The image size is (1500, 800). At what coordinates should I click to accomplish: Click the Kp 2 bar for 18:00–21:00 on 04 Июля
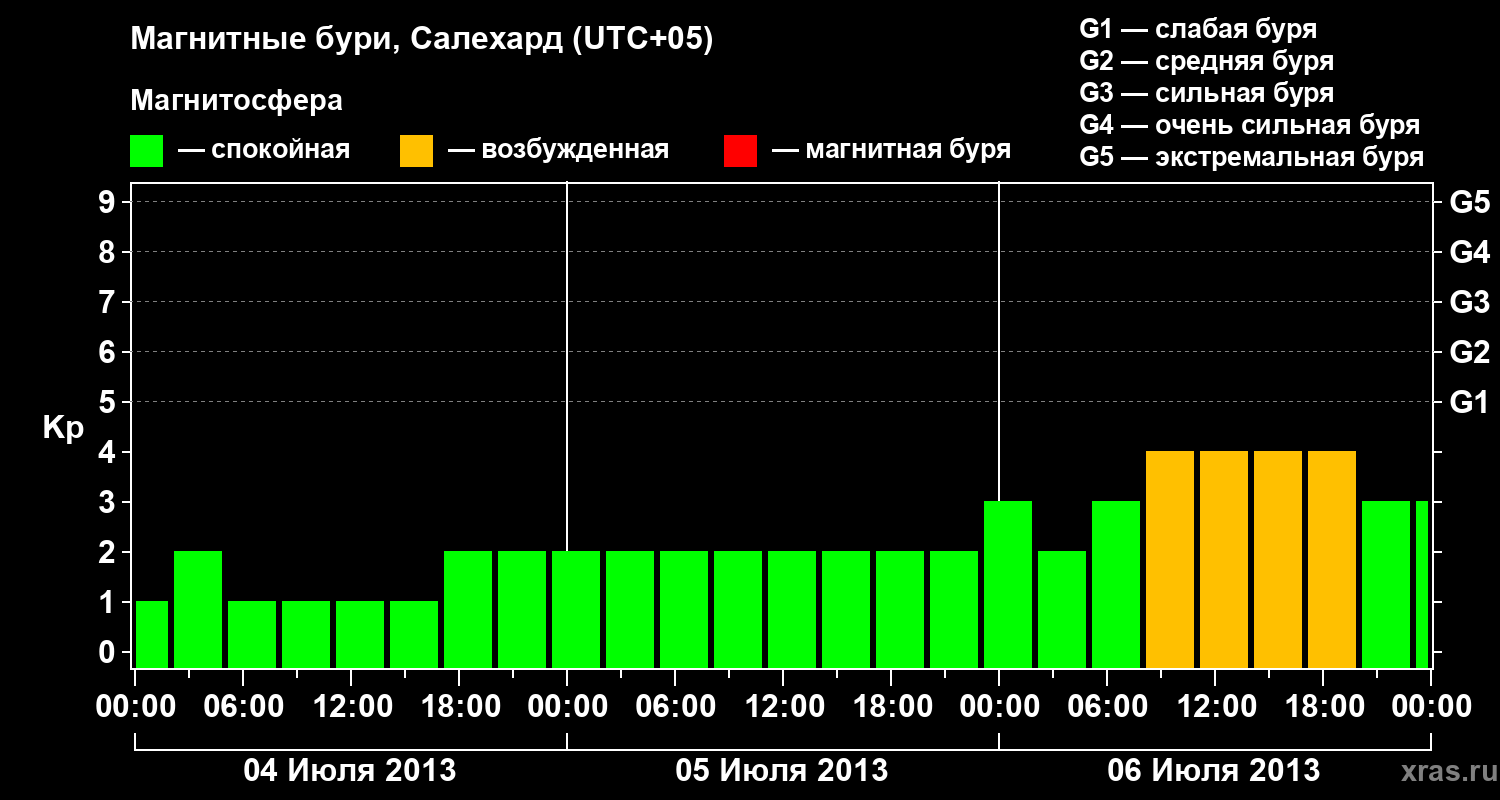click(x=468, y=609)
